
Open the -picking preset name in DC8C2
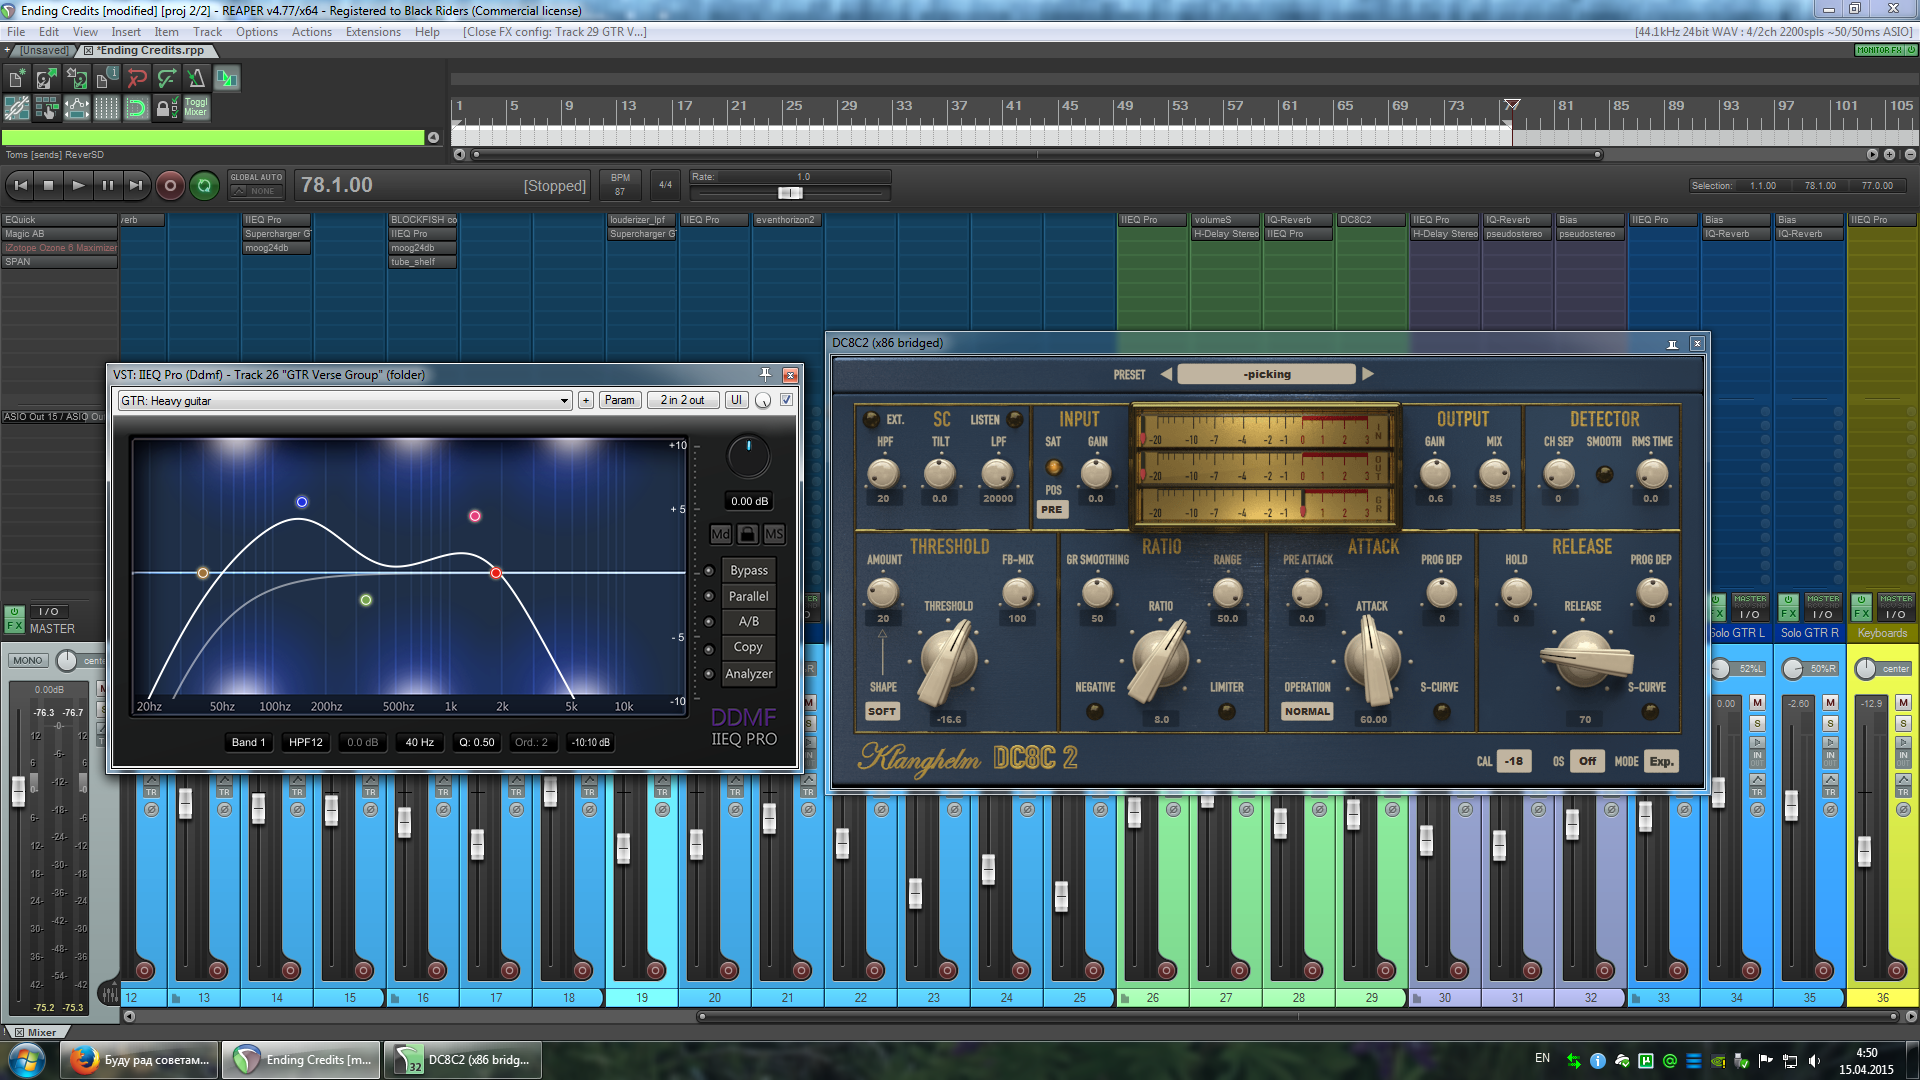coord(1267,374)
